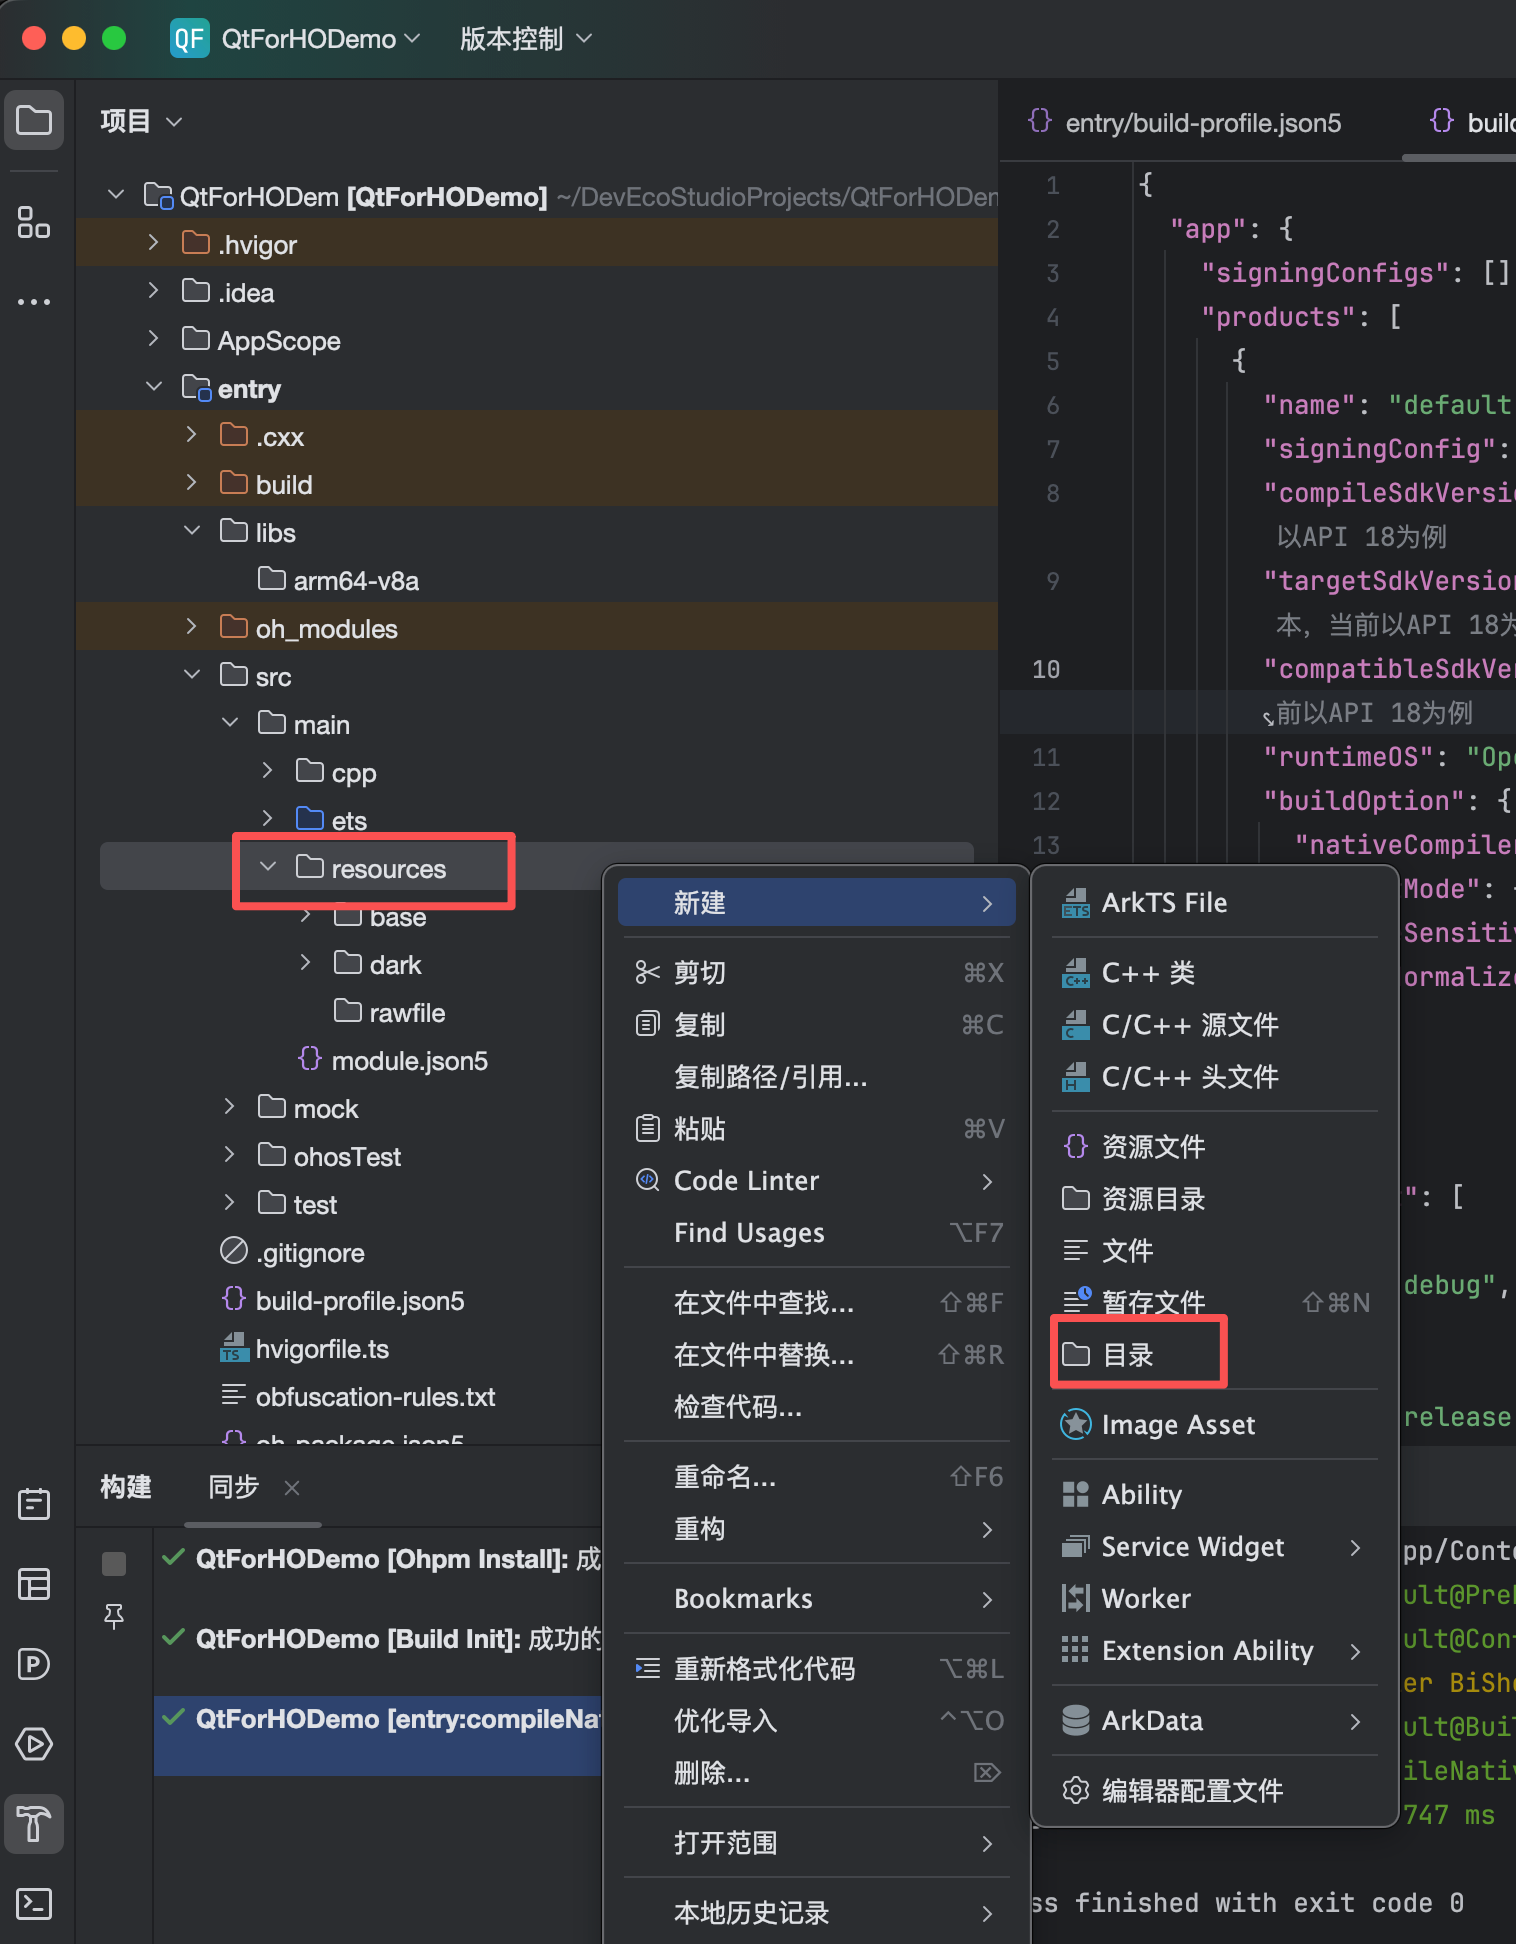Viewport: 1516px width, 1944px height.
Task: Open the Project tool window folder icon
Action: click(x=34, y=121)
